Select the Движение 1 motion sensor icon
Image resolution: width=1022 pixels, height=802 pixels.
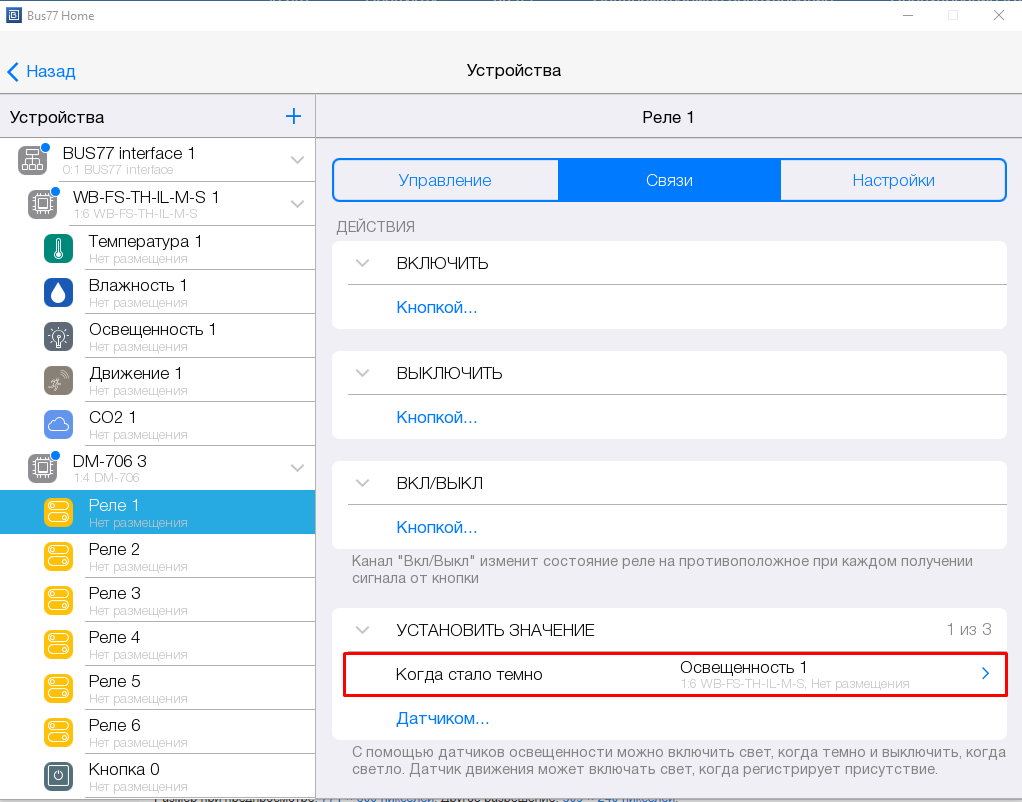59,380
